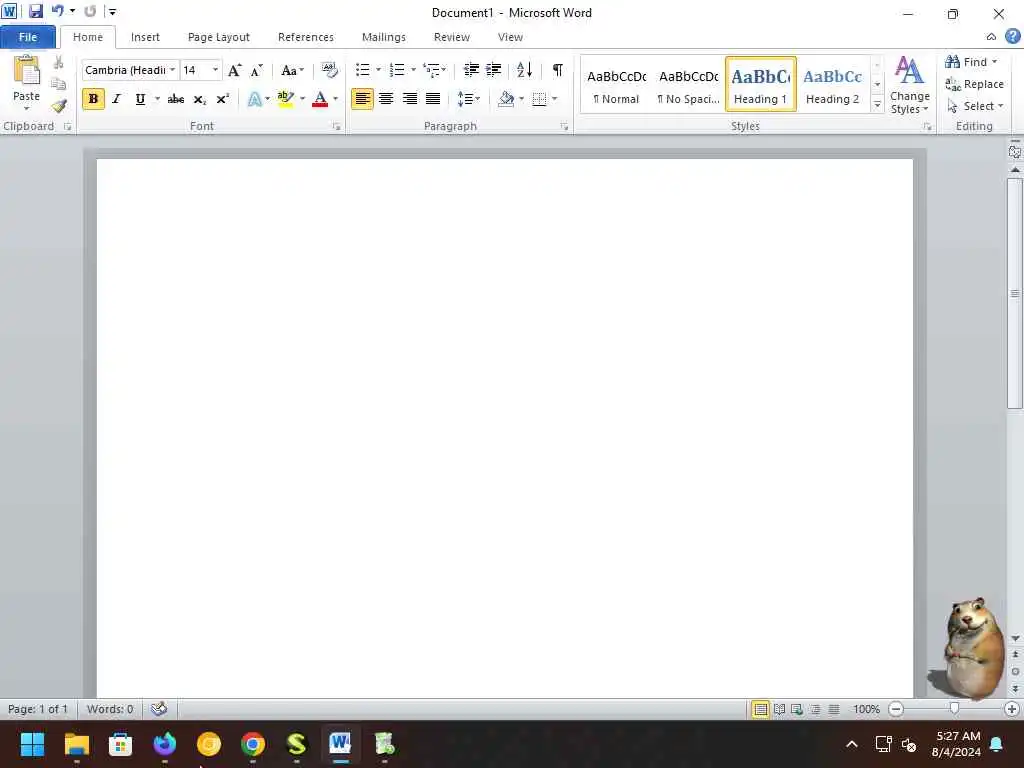The image size is (1024, 768).
Task: Switch to the Mailings tab
Action: click(384, 37)
